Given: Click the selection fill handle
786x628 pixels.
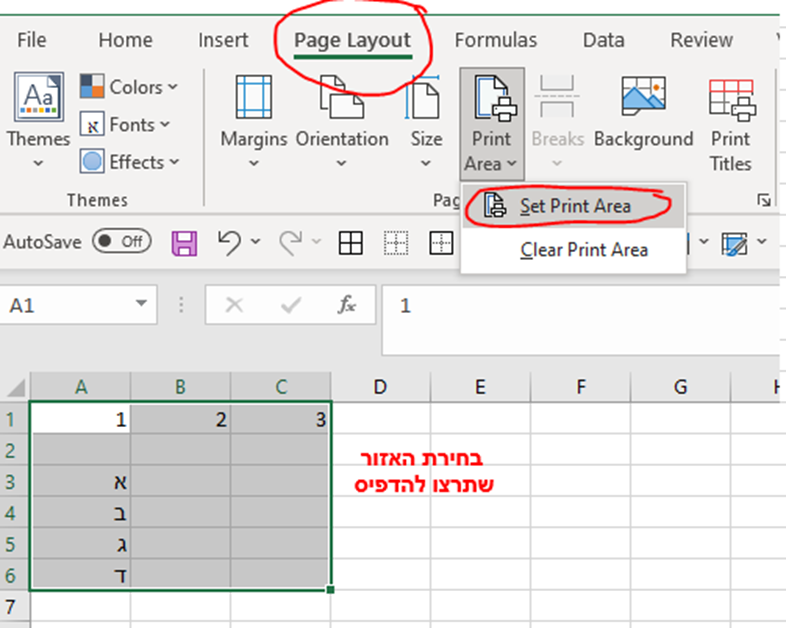Looking at the screenshot, I should [x=330, y=590].
